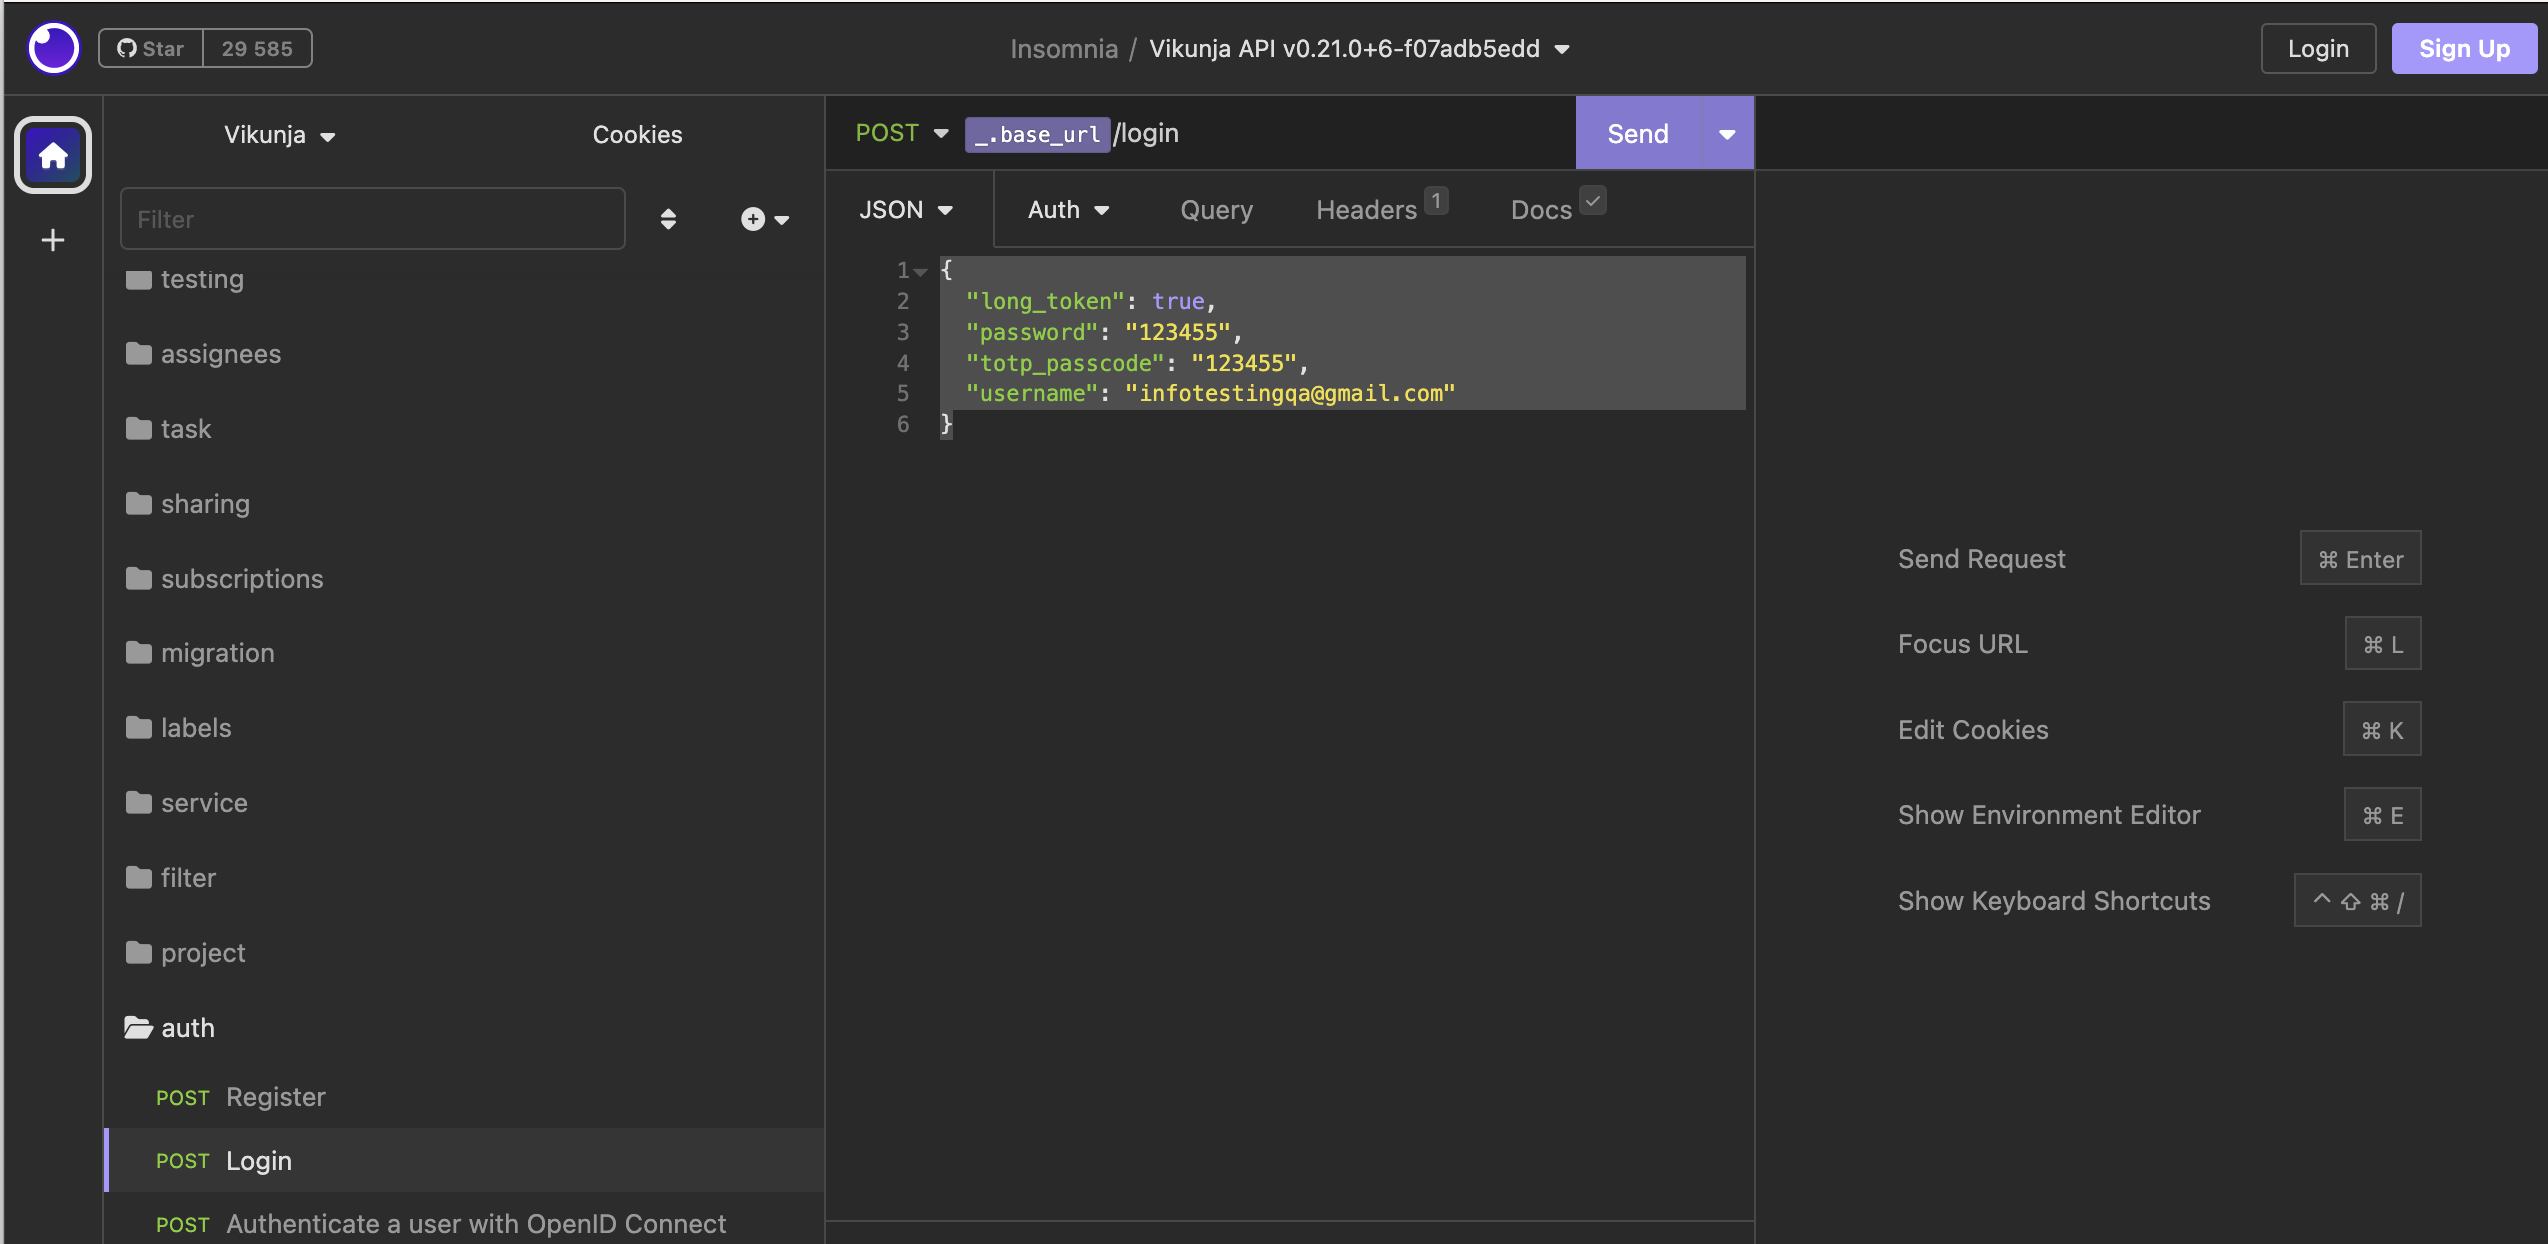Open the JSON body type dropdown
The height and width of the screenshot is (1244, 2548).
[x=905, y=209]
